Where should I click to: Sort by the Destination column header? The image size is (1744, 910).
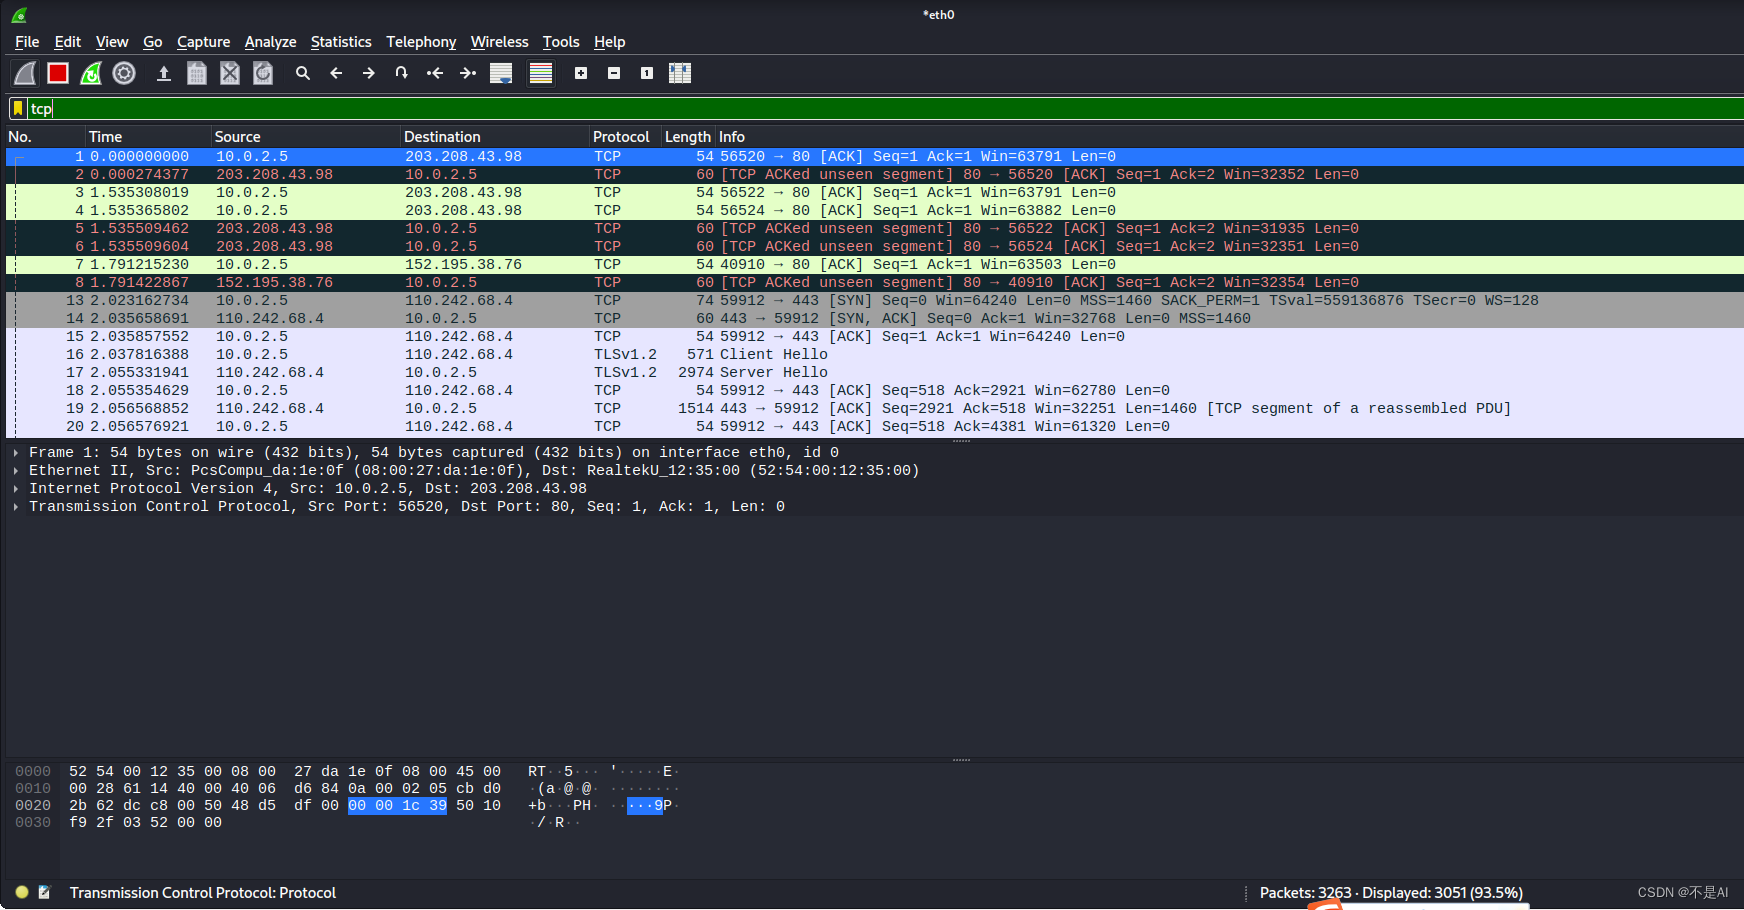[495, 137]
